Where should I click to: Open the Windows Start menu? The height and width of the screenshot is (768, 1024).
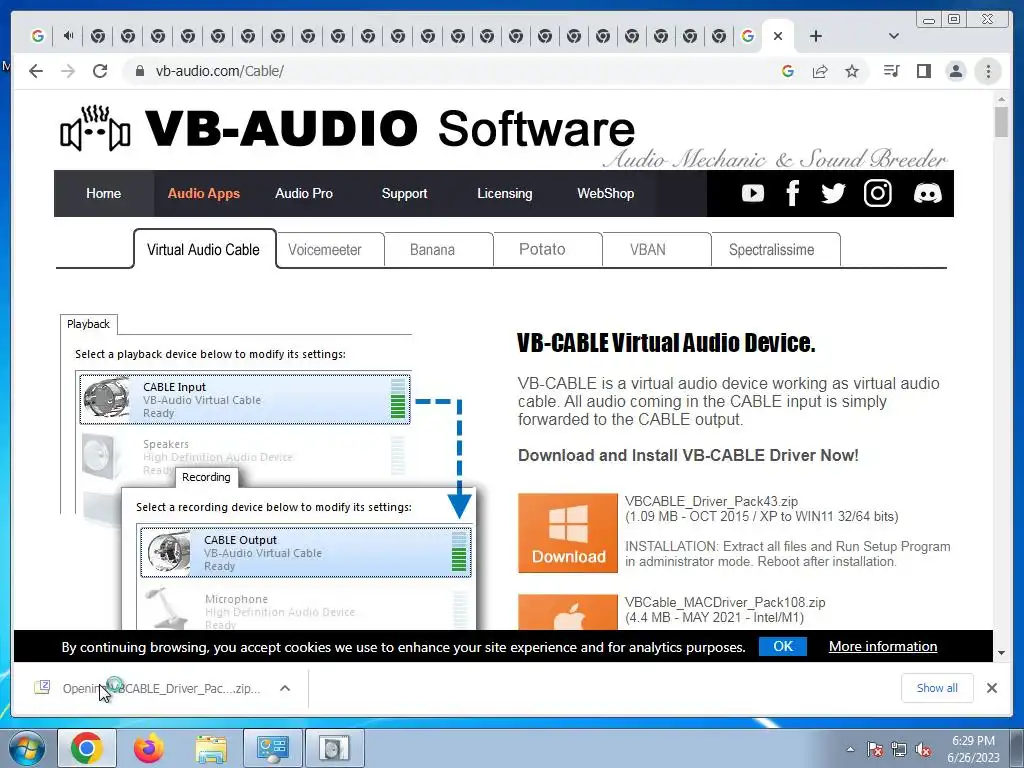coord(27,748)
